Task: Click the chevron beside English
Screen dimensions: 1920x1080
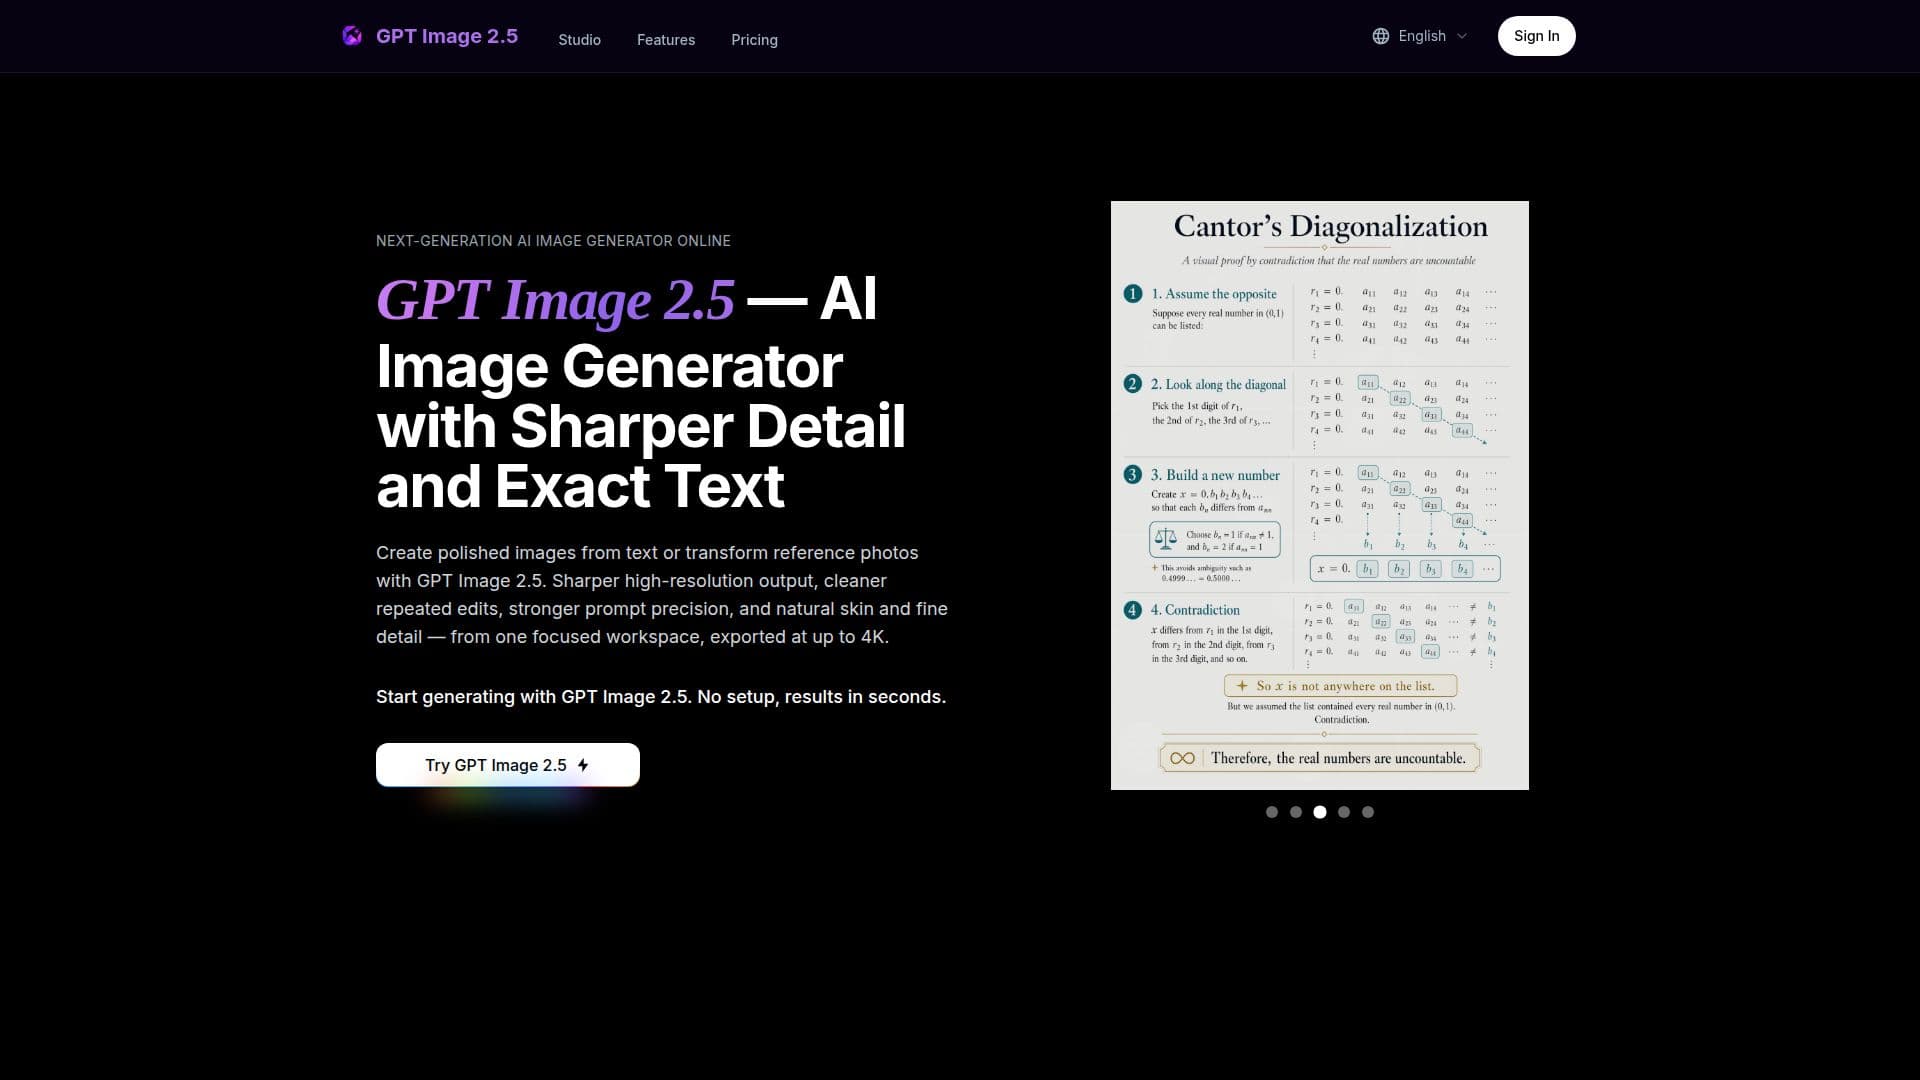Action: pyautogui.click(x=1462, y=36)
